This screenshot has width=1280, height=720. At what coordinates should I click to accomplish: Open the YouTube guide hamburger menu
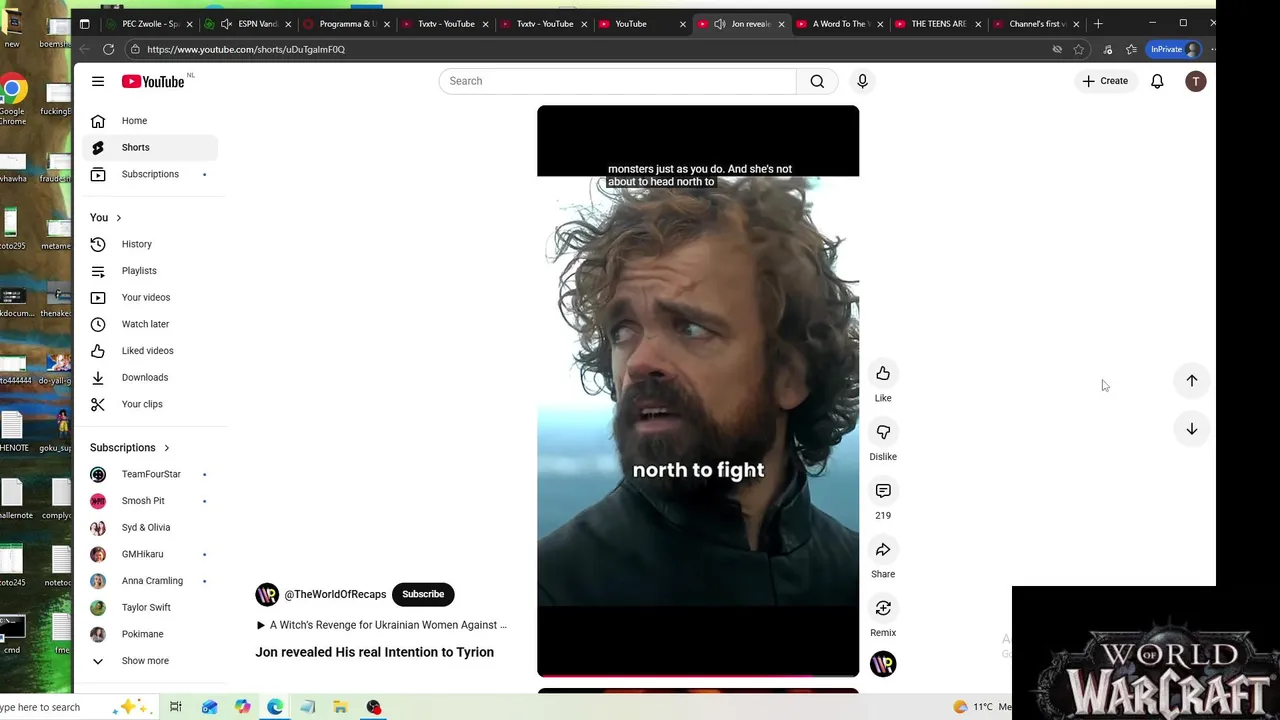click(x=98, y=81)
